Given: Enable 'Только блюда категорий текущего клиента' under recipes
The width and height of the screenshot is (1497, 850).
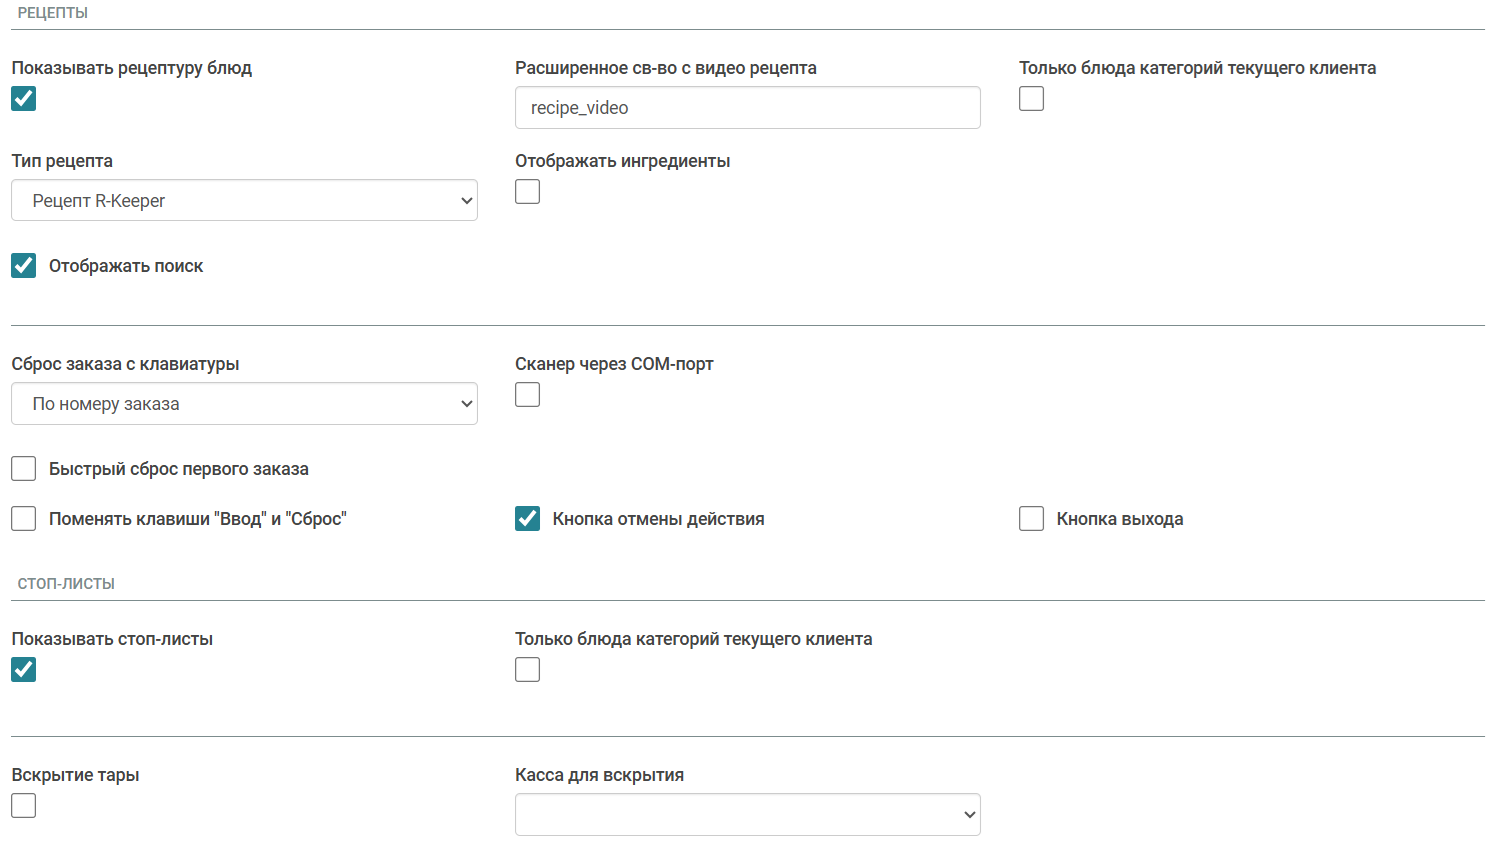Looking at the screenshot, I should (1031, 99).
